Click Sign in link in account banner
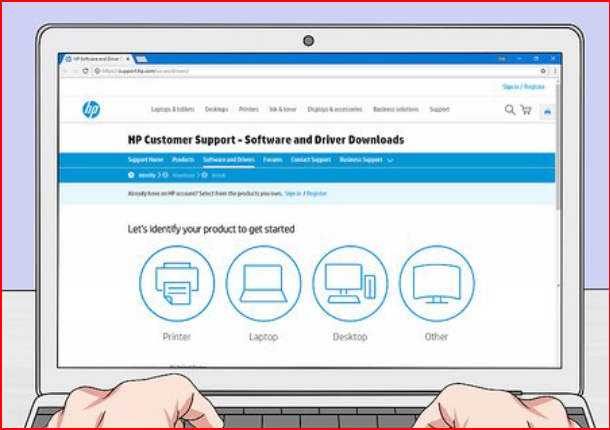 point(293,193)
